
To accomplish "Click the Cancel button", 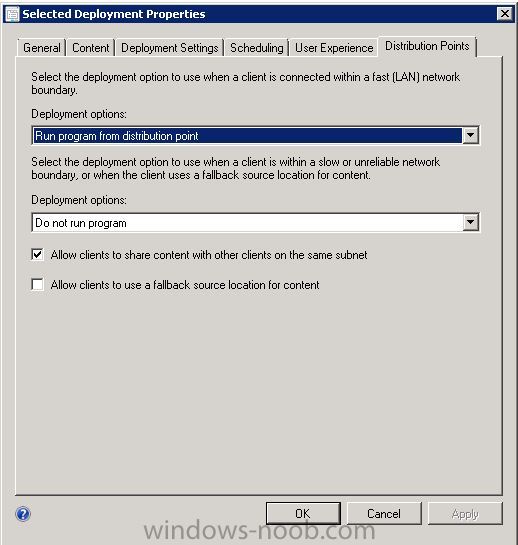I will click(x=384, y=513).
